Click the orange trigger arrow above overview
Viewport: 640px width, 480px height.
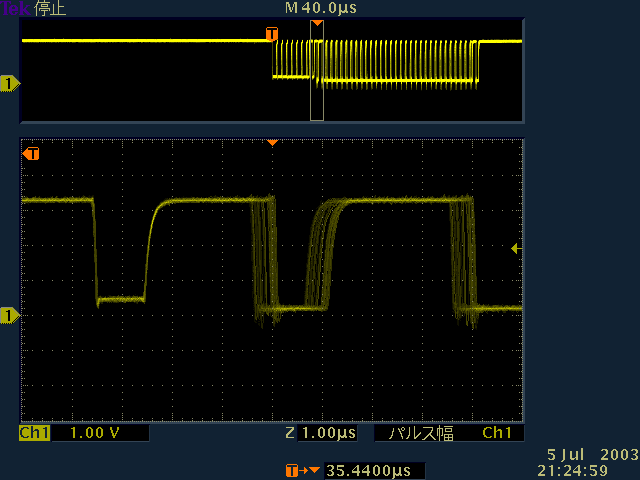click(x=317, y=23)
